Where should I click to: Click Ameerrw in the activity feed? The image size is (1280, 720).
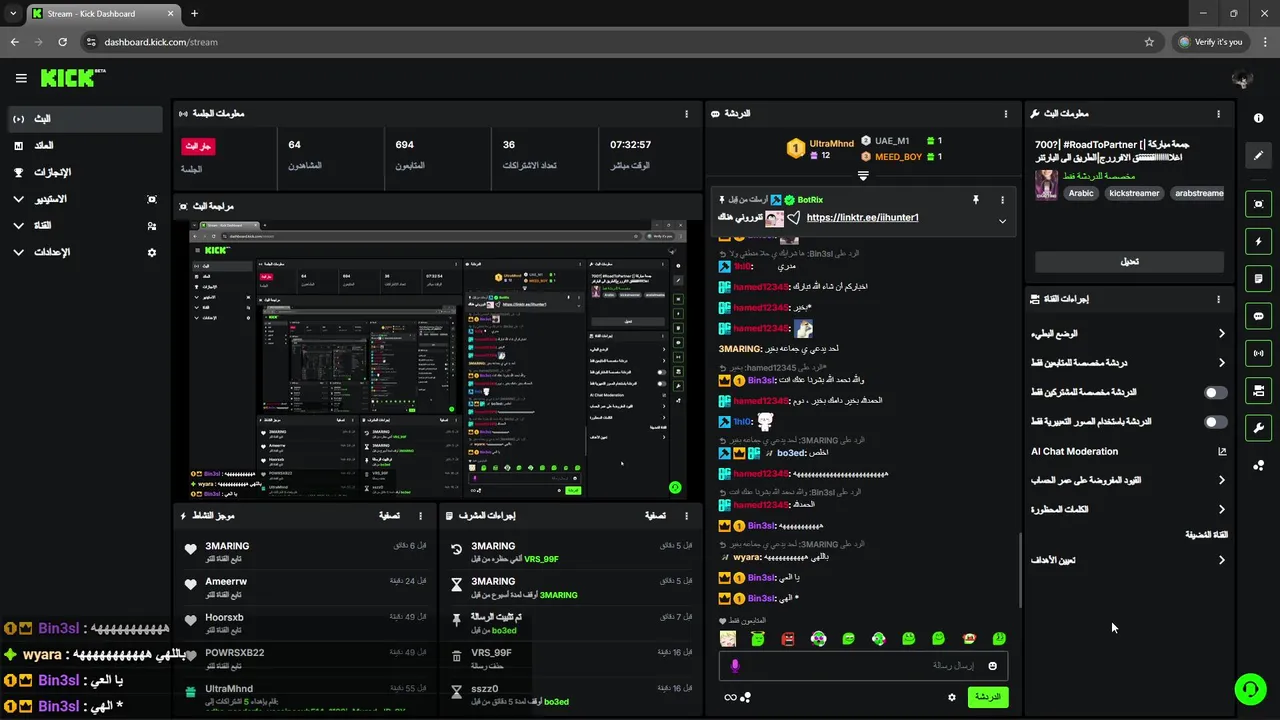coord(226,582)
